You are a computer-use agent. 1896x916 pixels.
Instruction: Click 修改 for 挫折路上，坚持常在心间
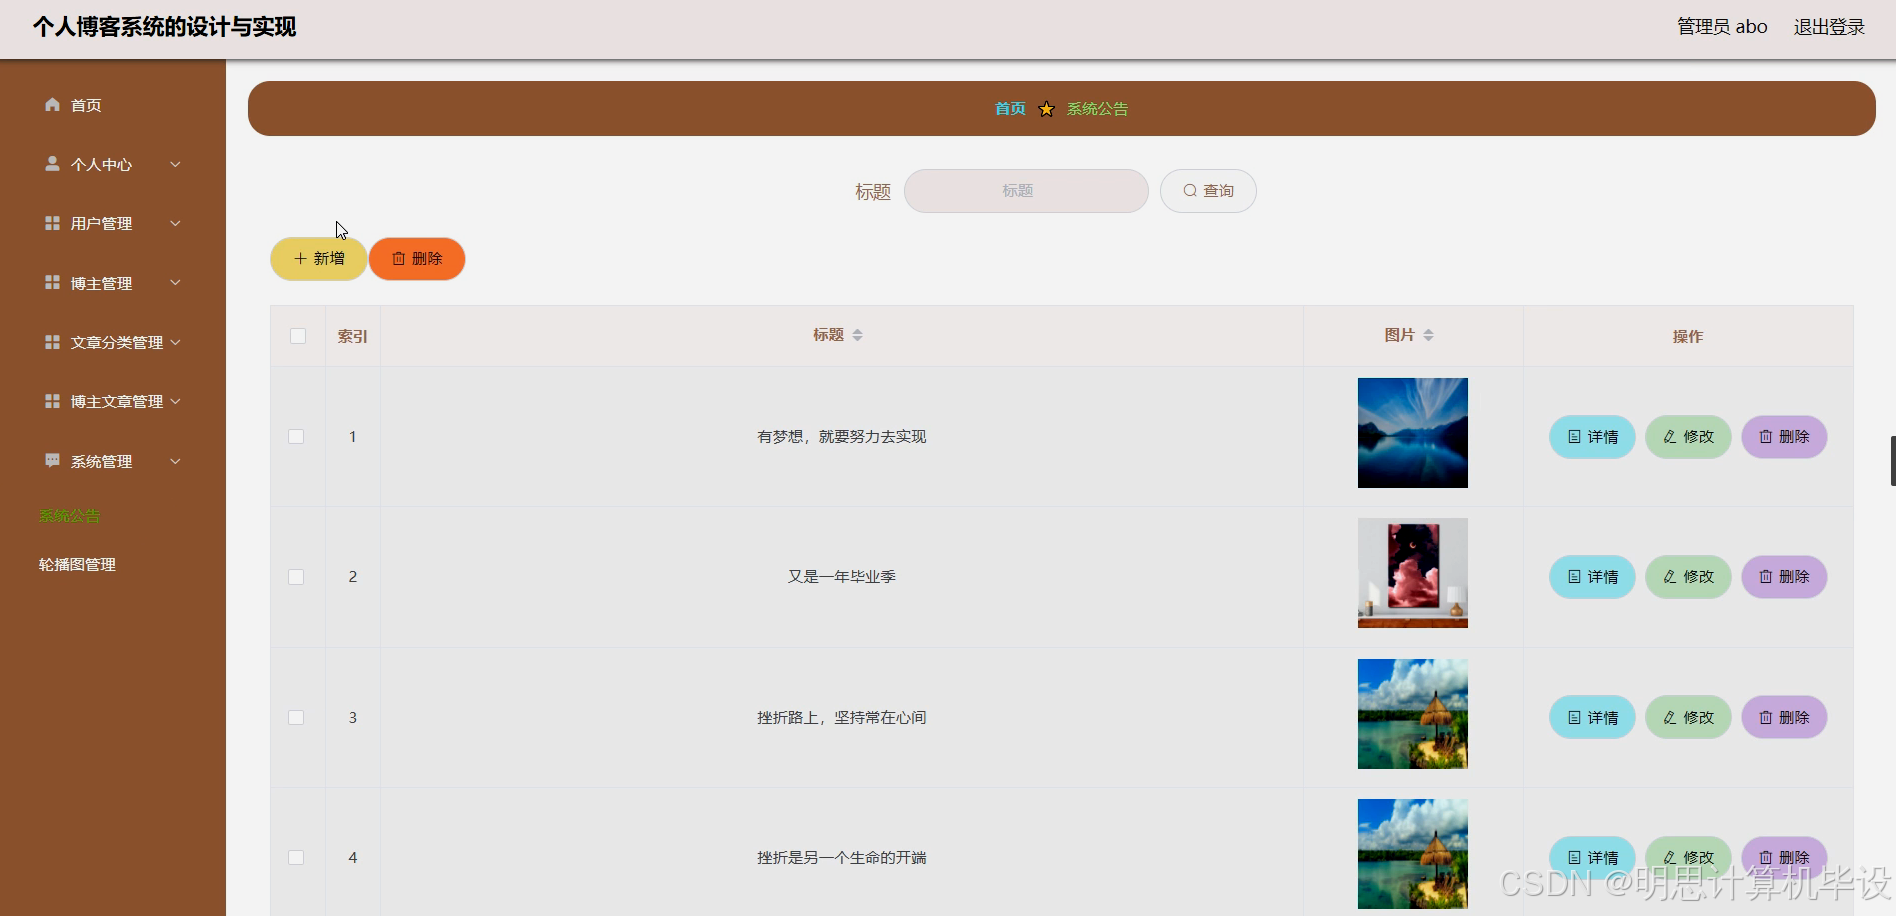(1688, 718)
